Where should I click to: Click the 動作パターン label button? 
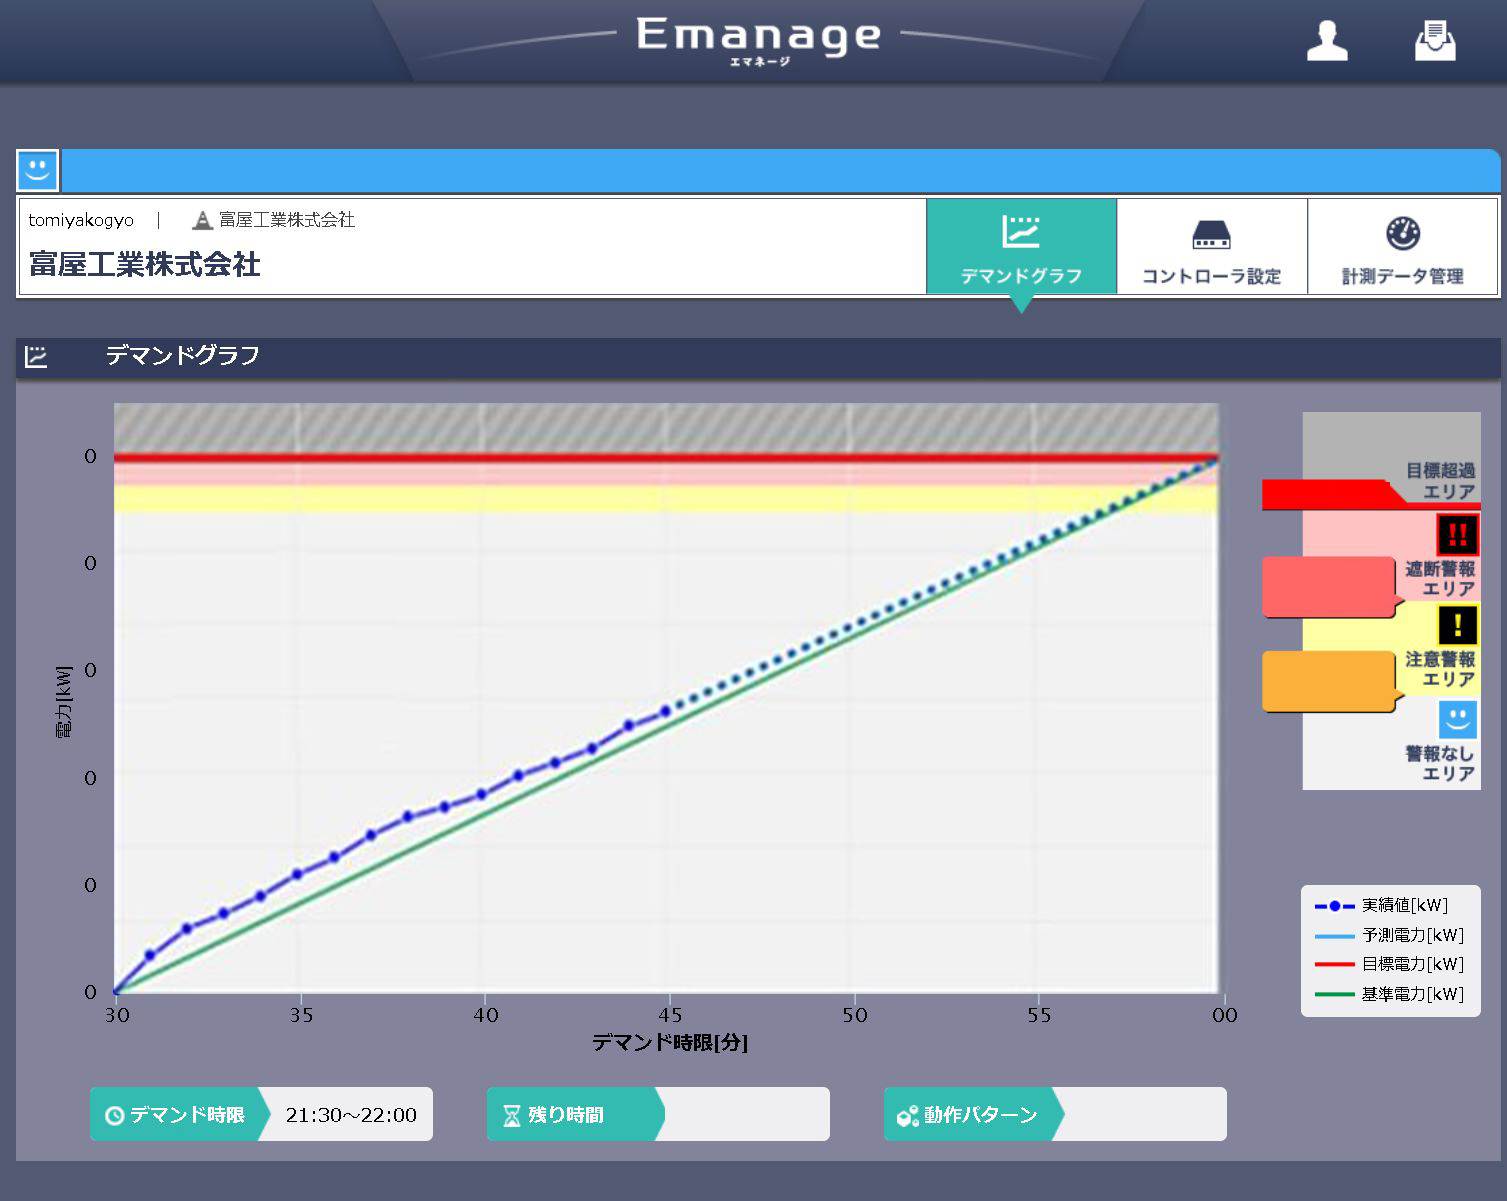pos(969,1114)
